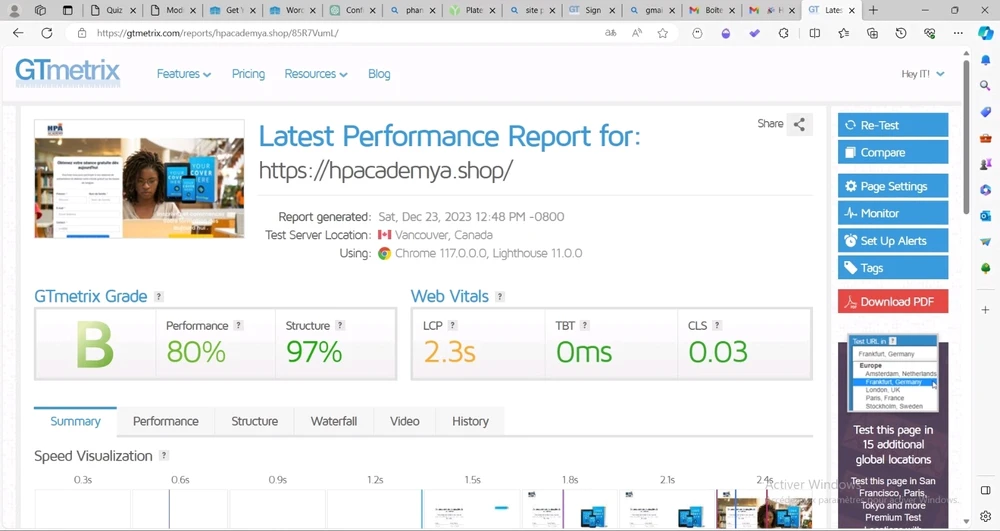Switch to the Waterfall tab
The width and height of the screenshot is (1000, 531).
[x=333, y=421]
